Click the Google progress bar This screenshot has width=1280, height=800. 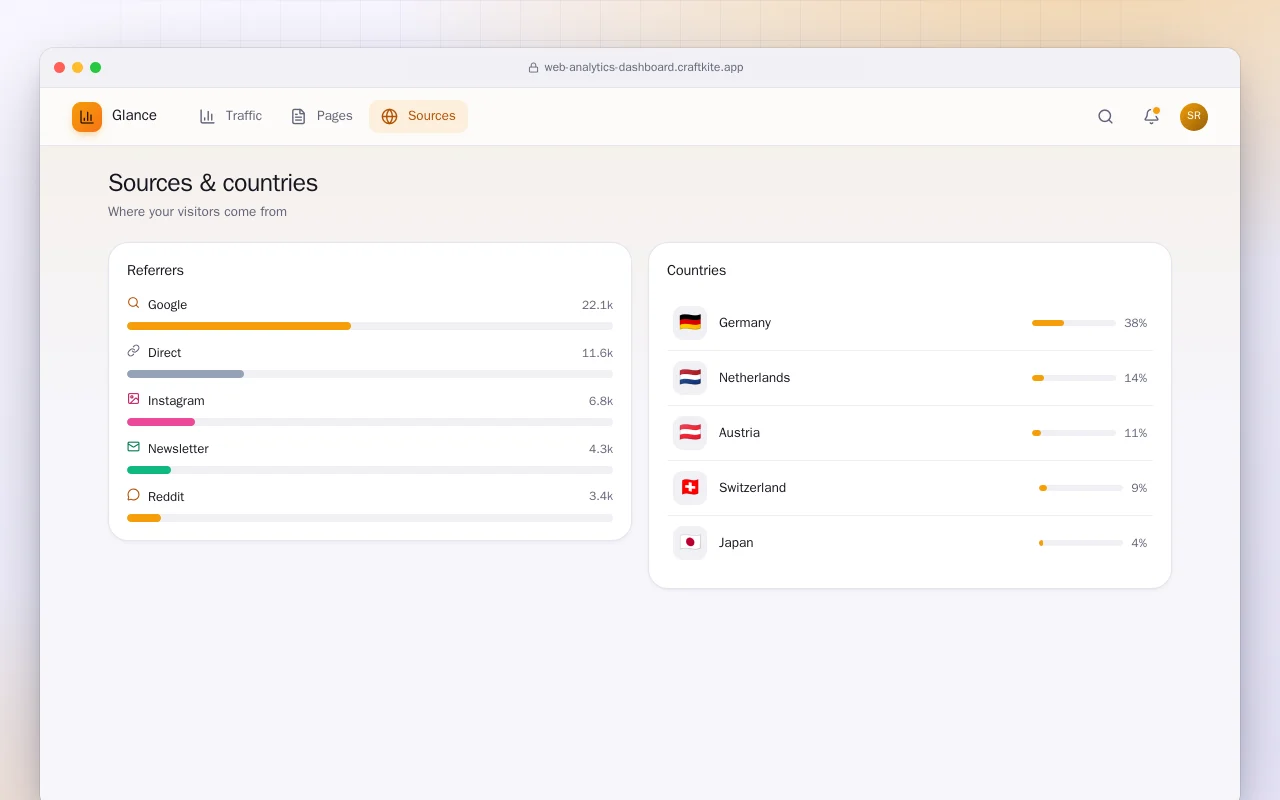point(370,326)
